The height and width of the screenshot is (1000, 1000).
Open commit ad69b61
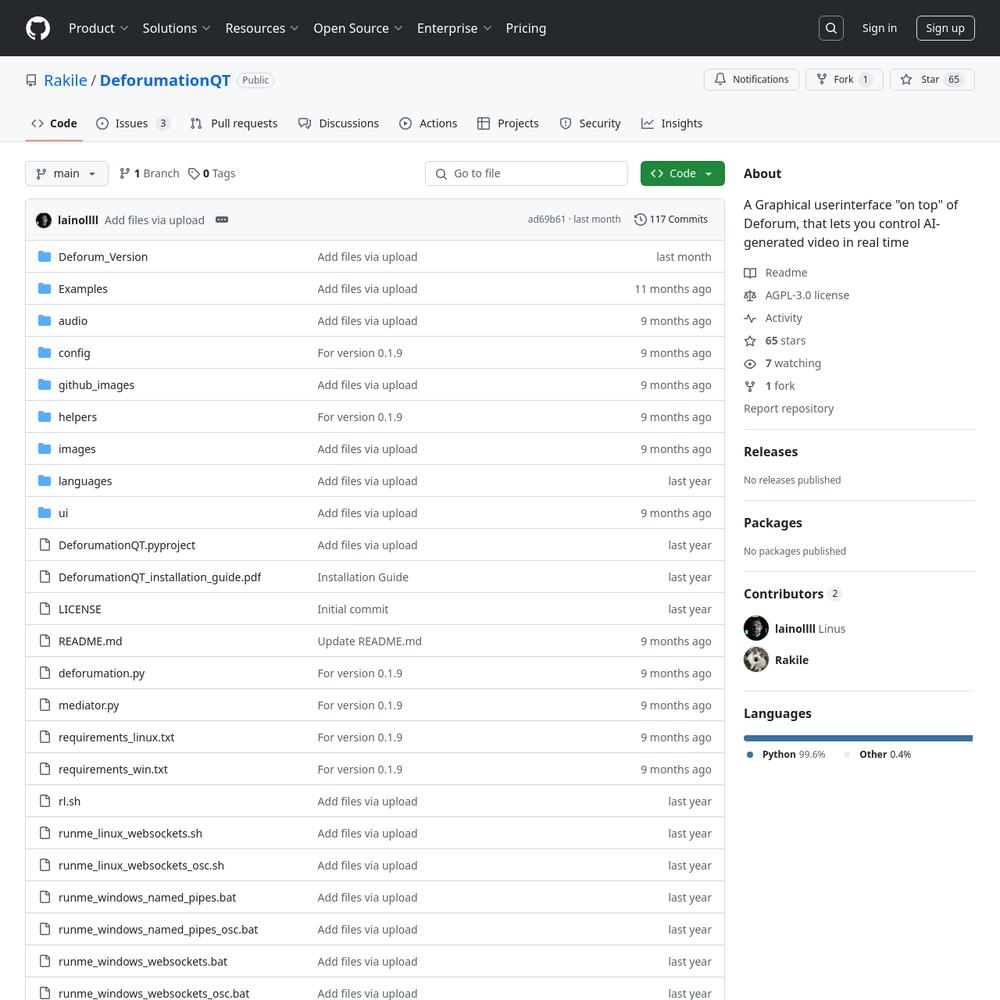coord(546,219)
